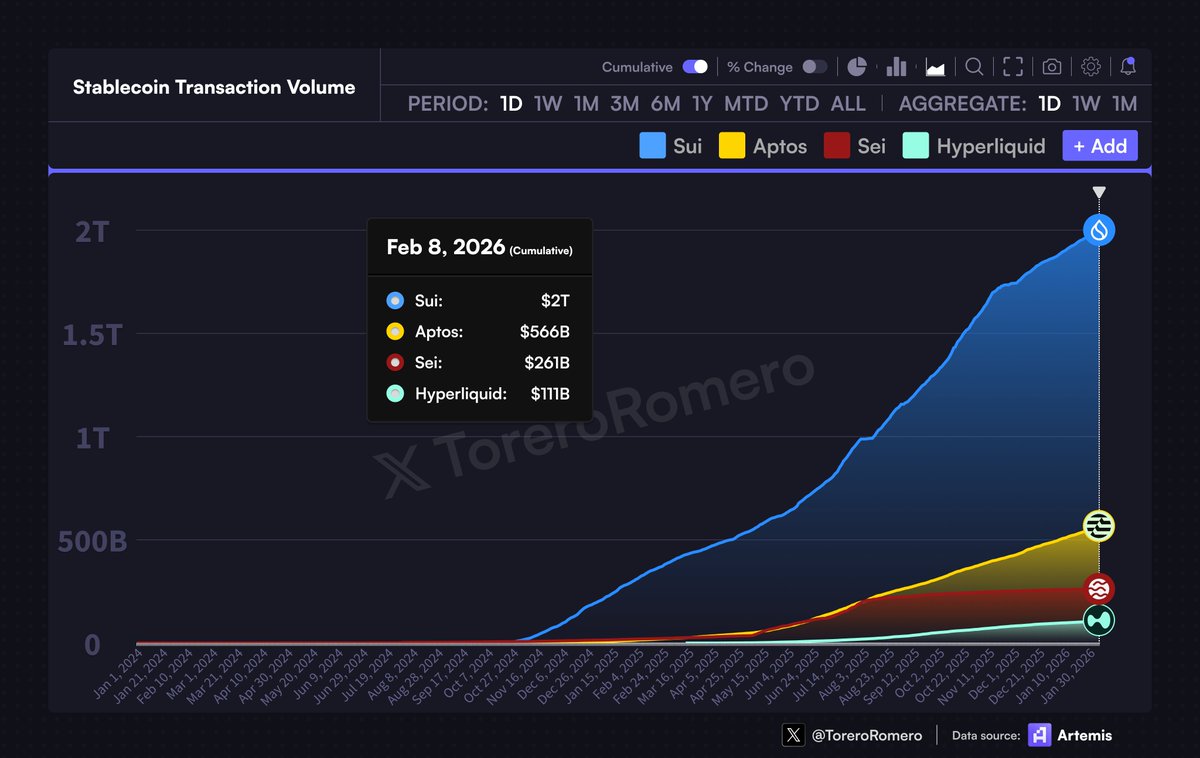The image size is (1200, 758).
Task: Click the Sei logo marker on chart
Action: click(x=1099, y=589)
